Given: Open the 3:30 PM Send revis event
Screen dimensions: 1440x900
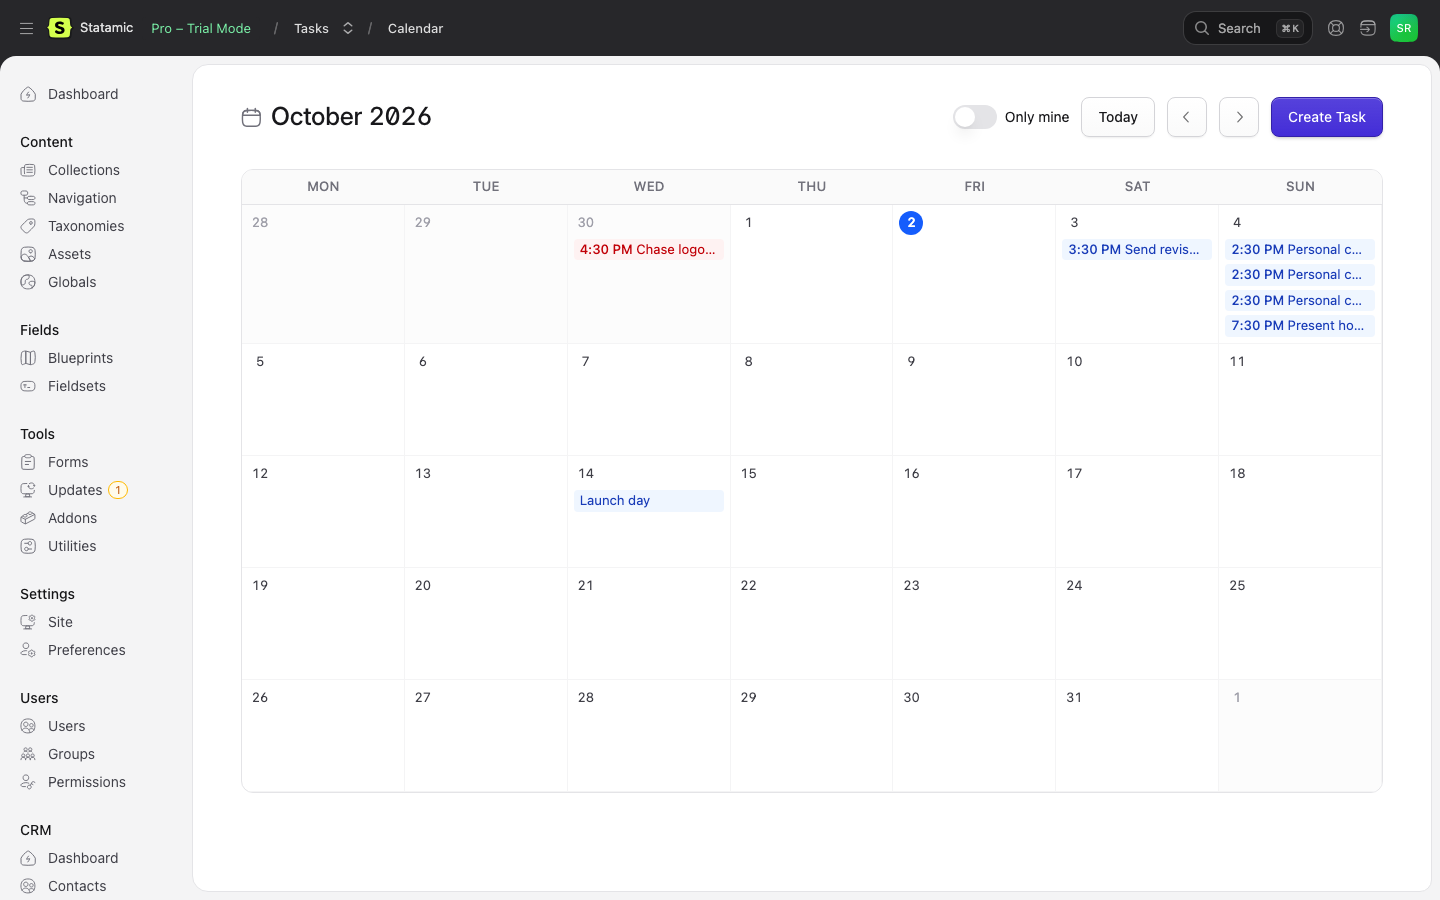Looking at the screenshot, I should [x=1137, y=250].
